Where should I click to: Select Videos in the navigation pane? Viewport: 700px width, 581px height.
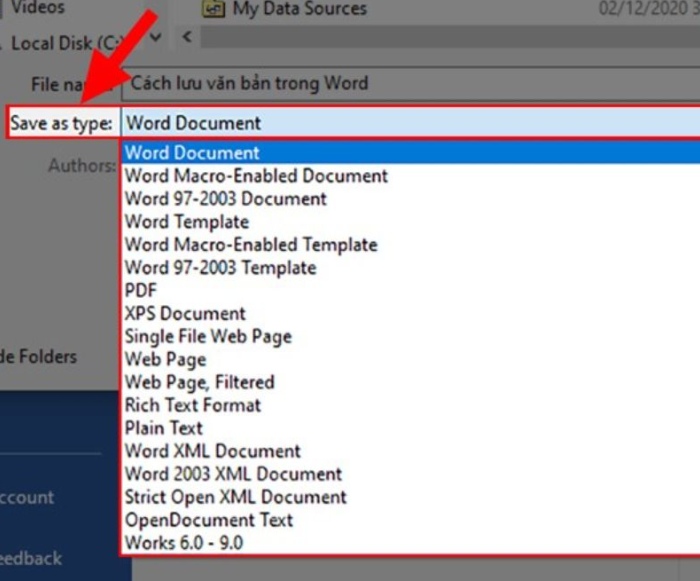pyautogui.click(x=38, y=7)
